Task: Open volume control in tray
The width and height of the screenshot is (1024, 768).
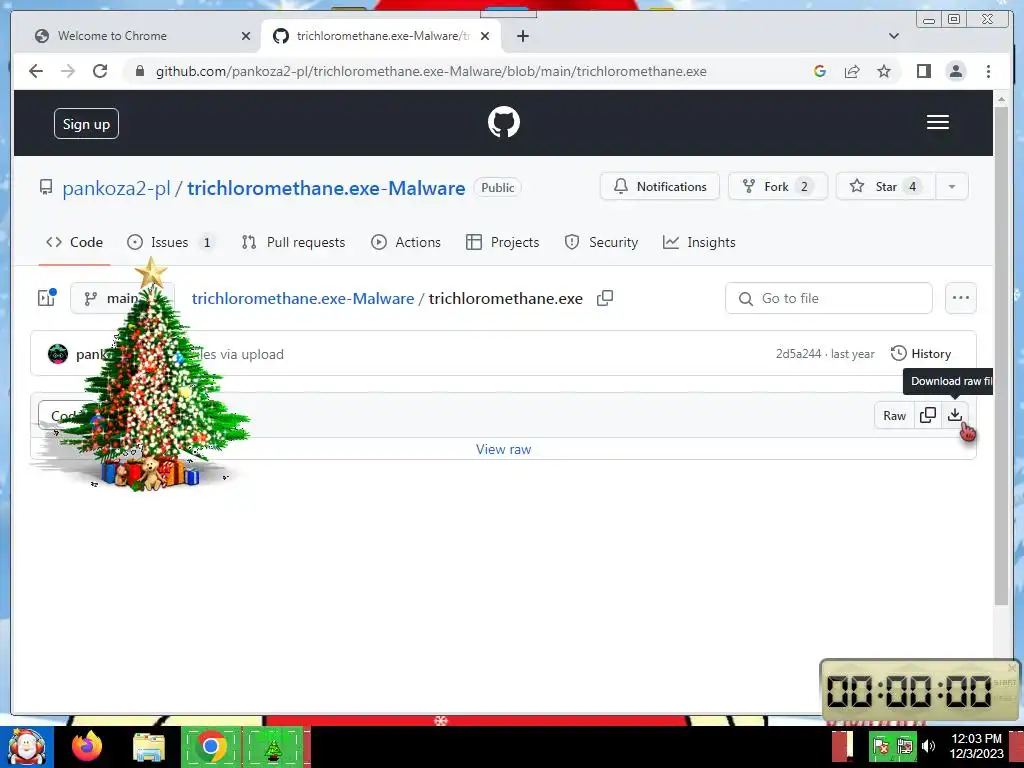Action: [x=928, y=746]
